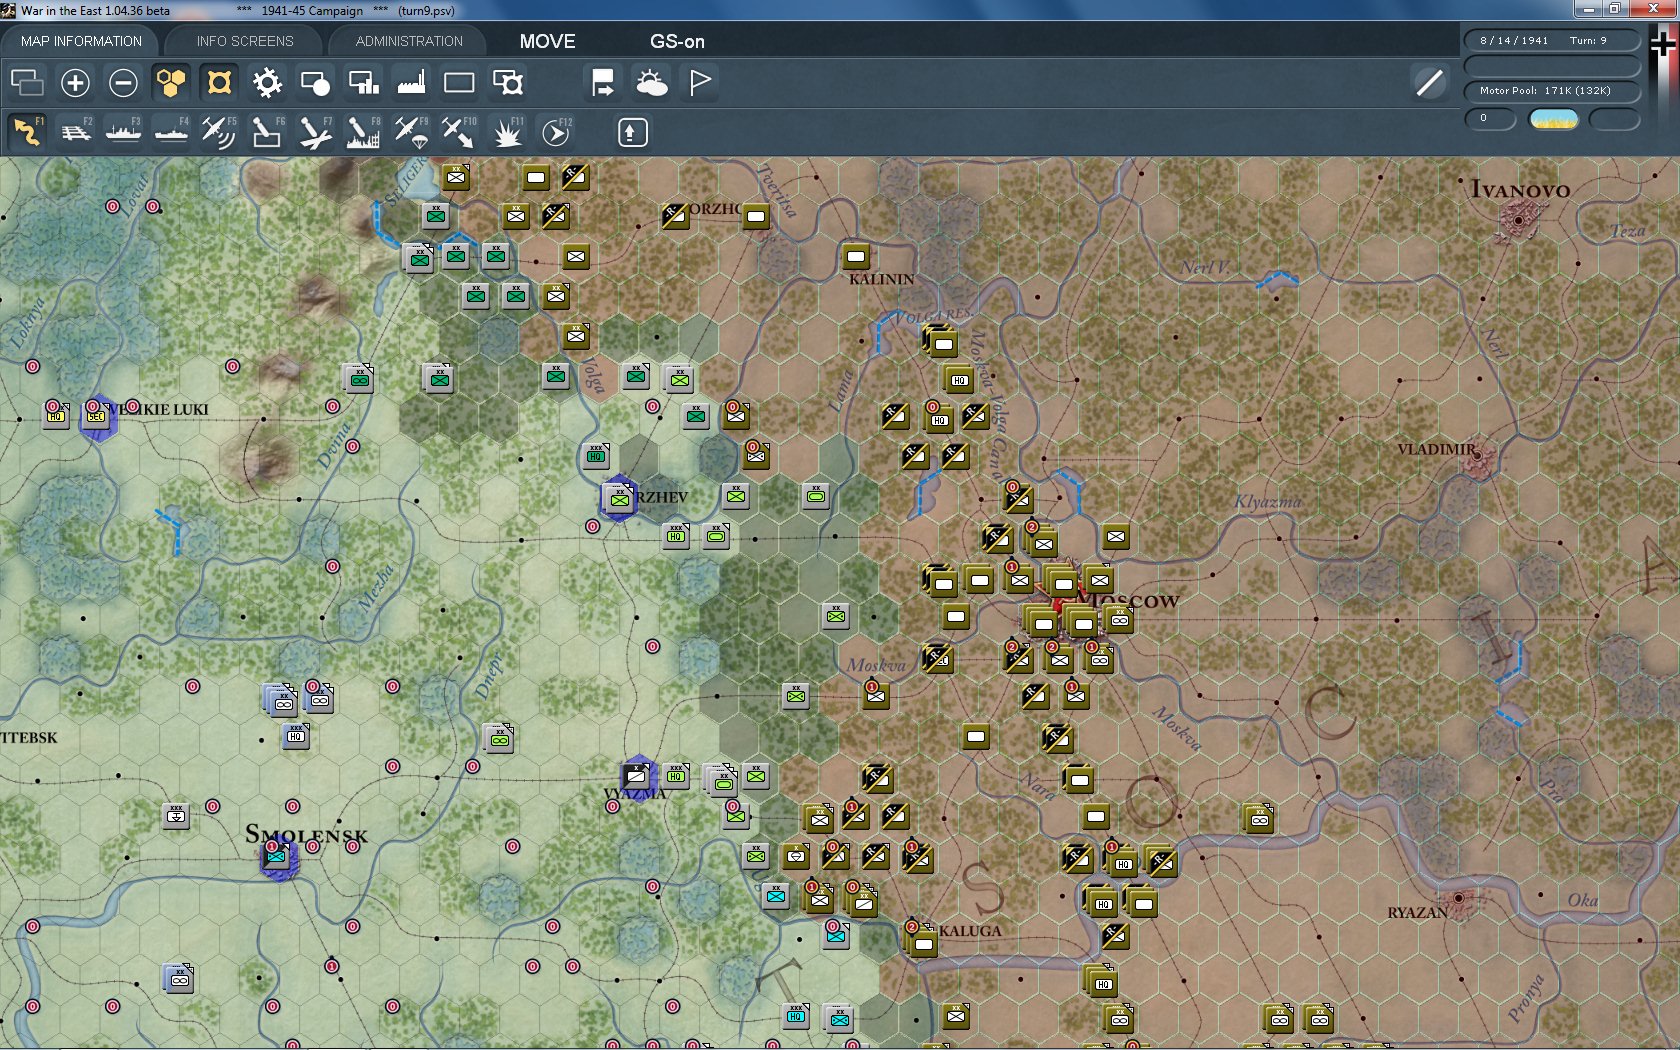The width and height of the screenshot is (1680, 1050).
Task: Select F7 bomb airfield mode
Action: pos(315,132)
